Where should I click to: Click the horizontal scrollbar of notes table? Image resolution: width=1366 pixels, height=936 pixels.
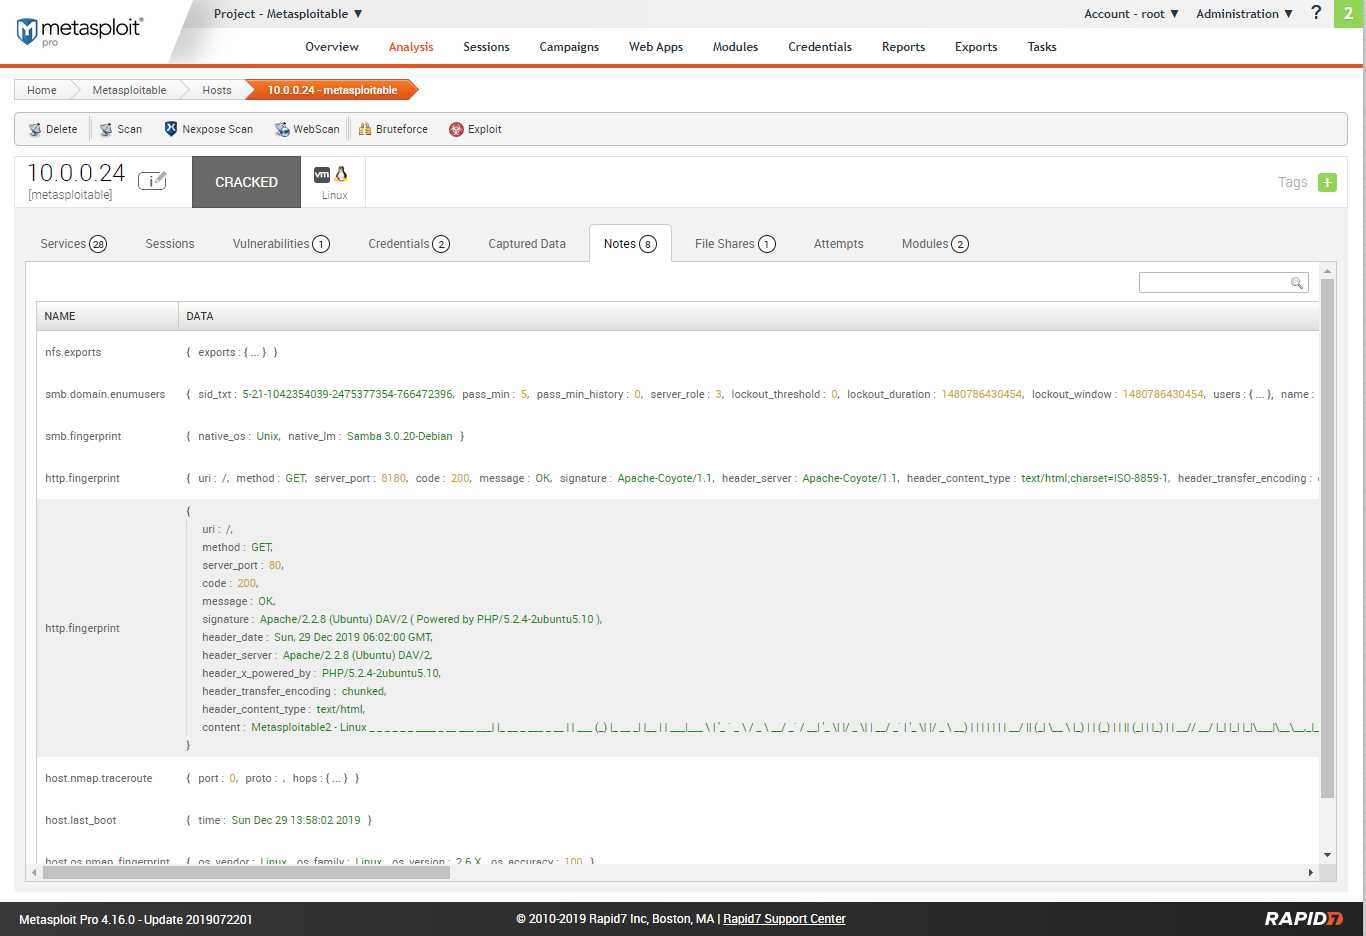pyautogui.click(x=246, y=872)
